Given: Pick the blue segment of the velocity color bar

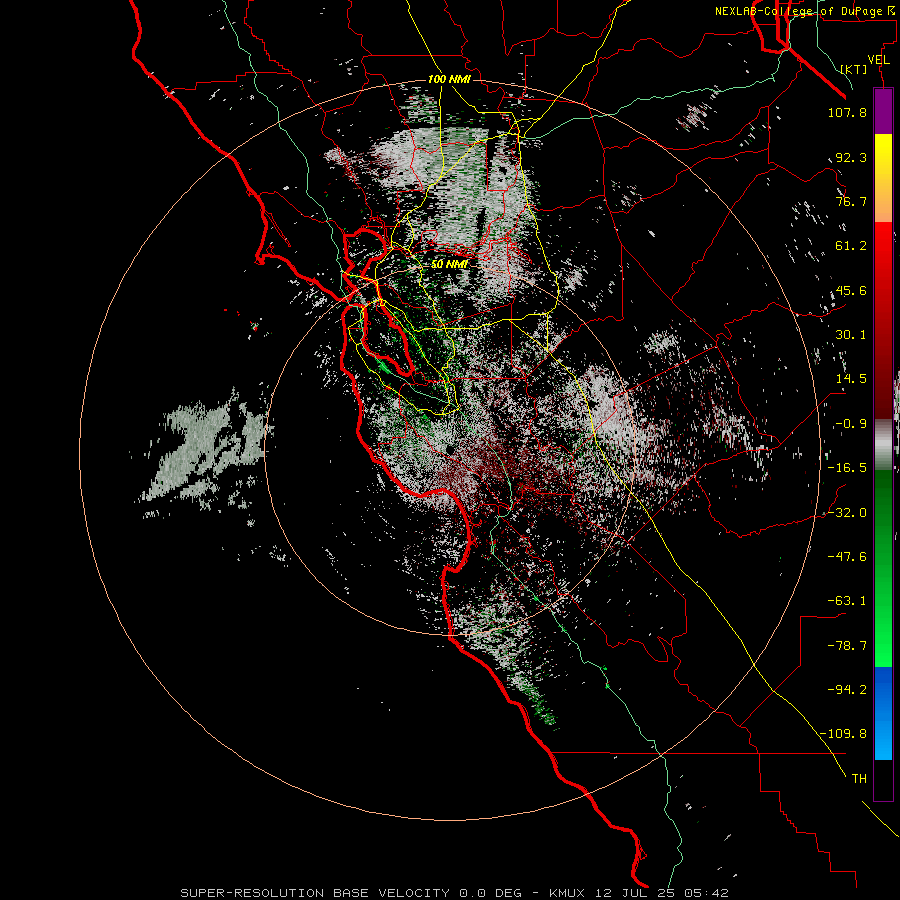Looking at the screenshot, I should click(883, 713).
